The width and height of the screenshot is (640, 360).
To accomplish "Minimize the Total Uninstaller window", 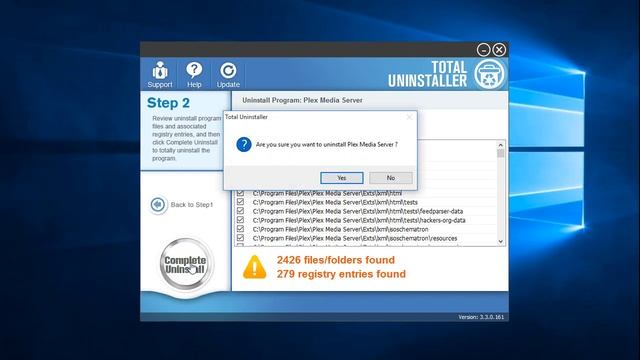I will 483,50.
